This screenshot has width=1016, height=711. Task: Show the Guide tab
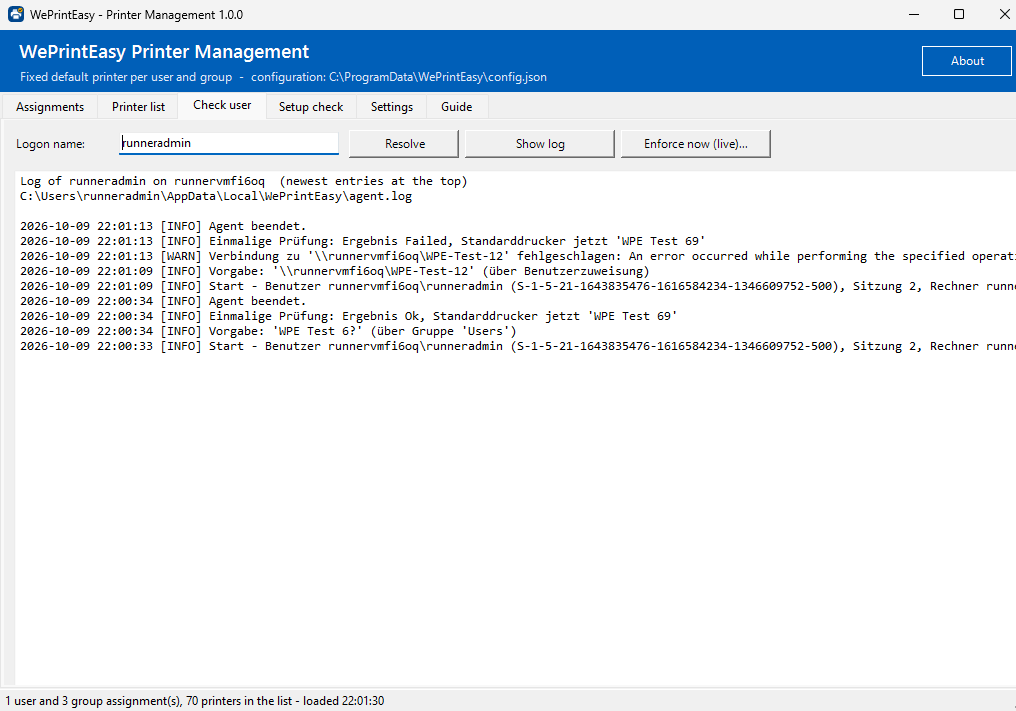(457, 107)
